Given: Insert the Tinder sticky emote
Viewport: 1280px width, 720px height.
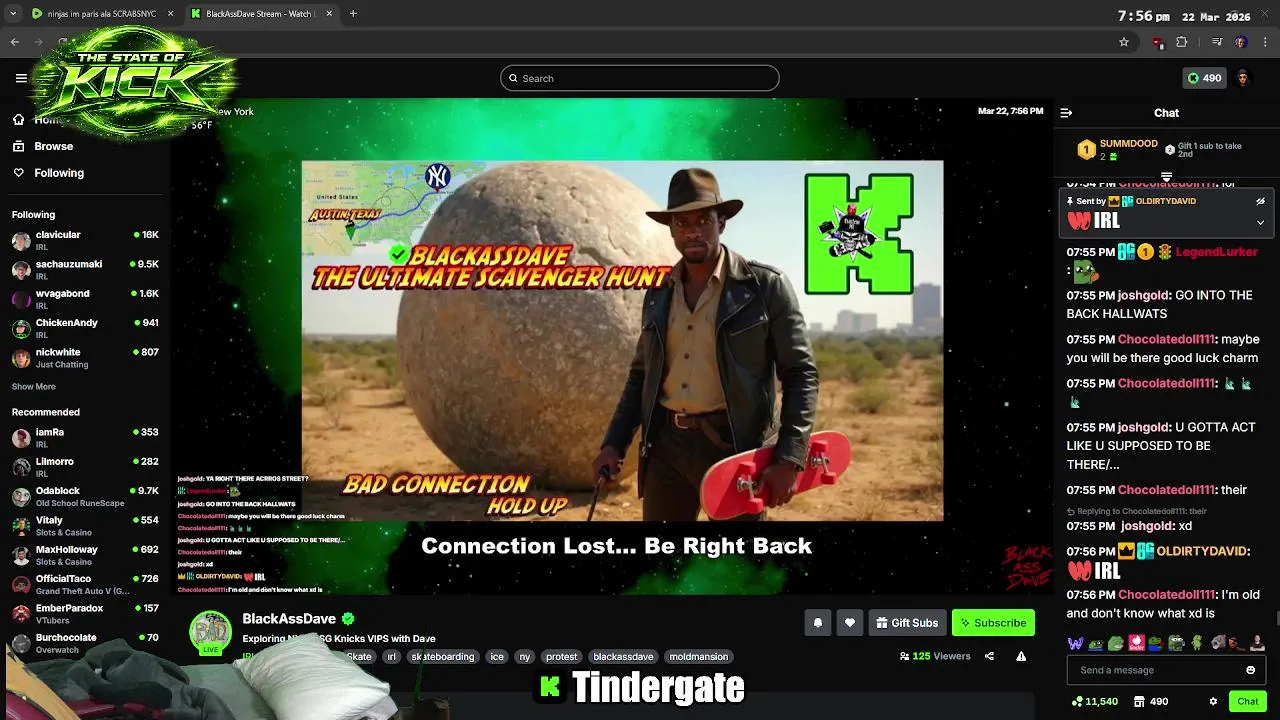Looking at the screenshot, I should tap(1136, 643).
